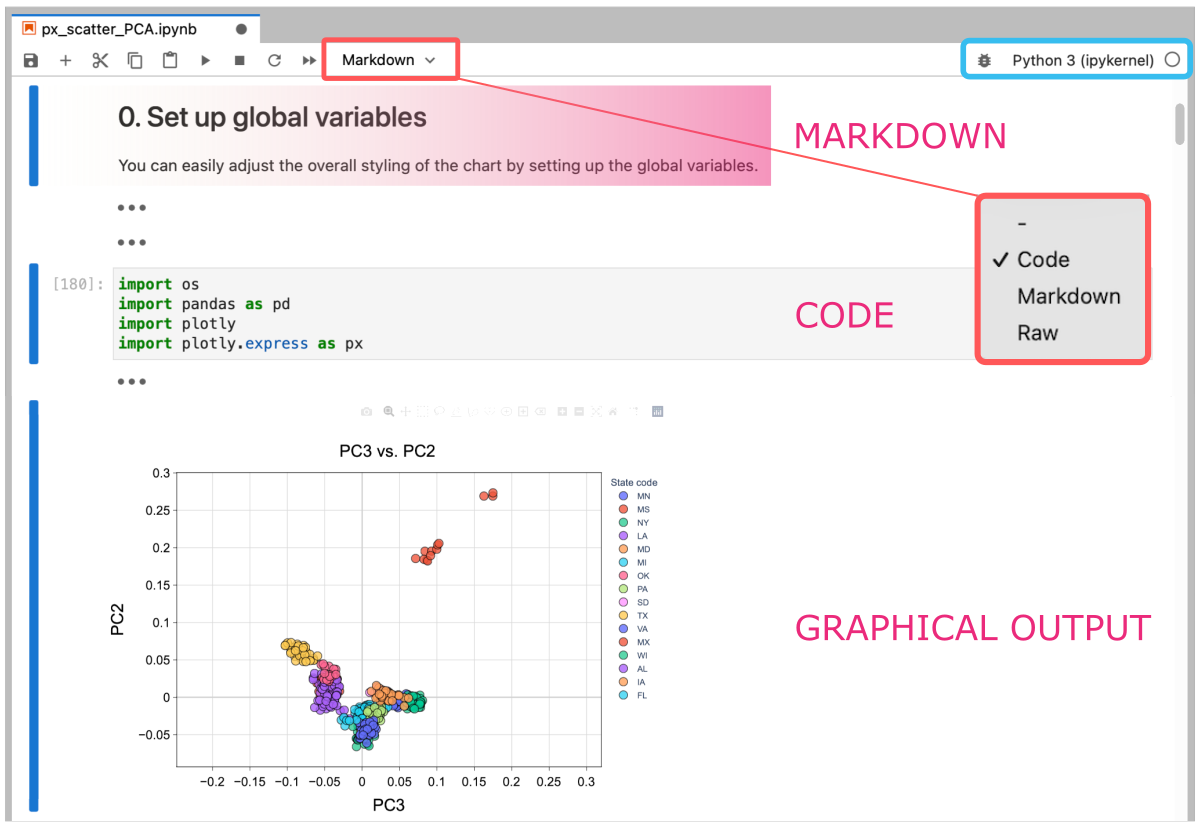This screenshot has height=827, width=1200.
Task: Click the PC3 x-axis label
Action: [x=388, y=805]
